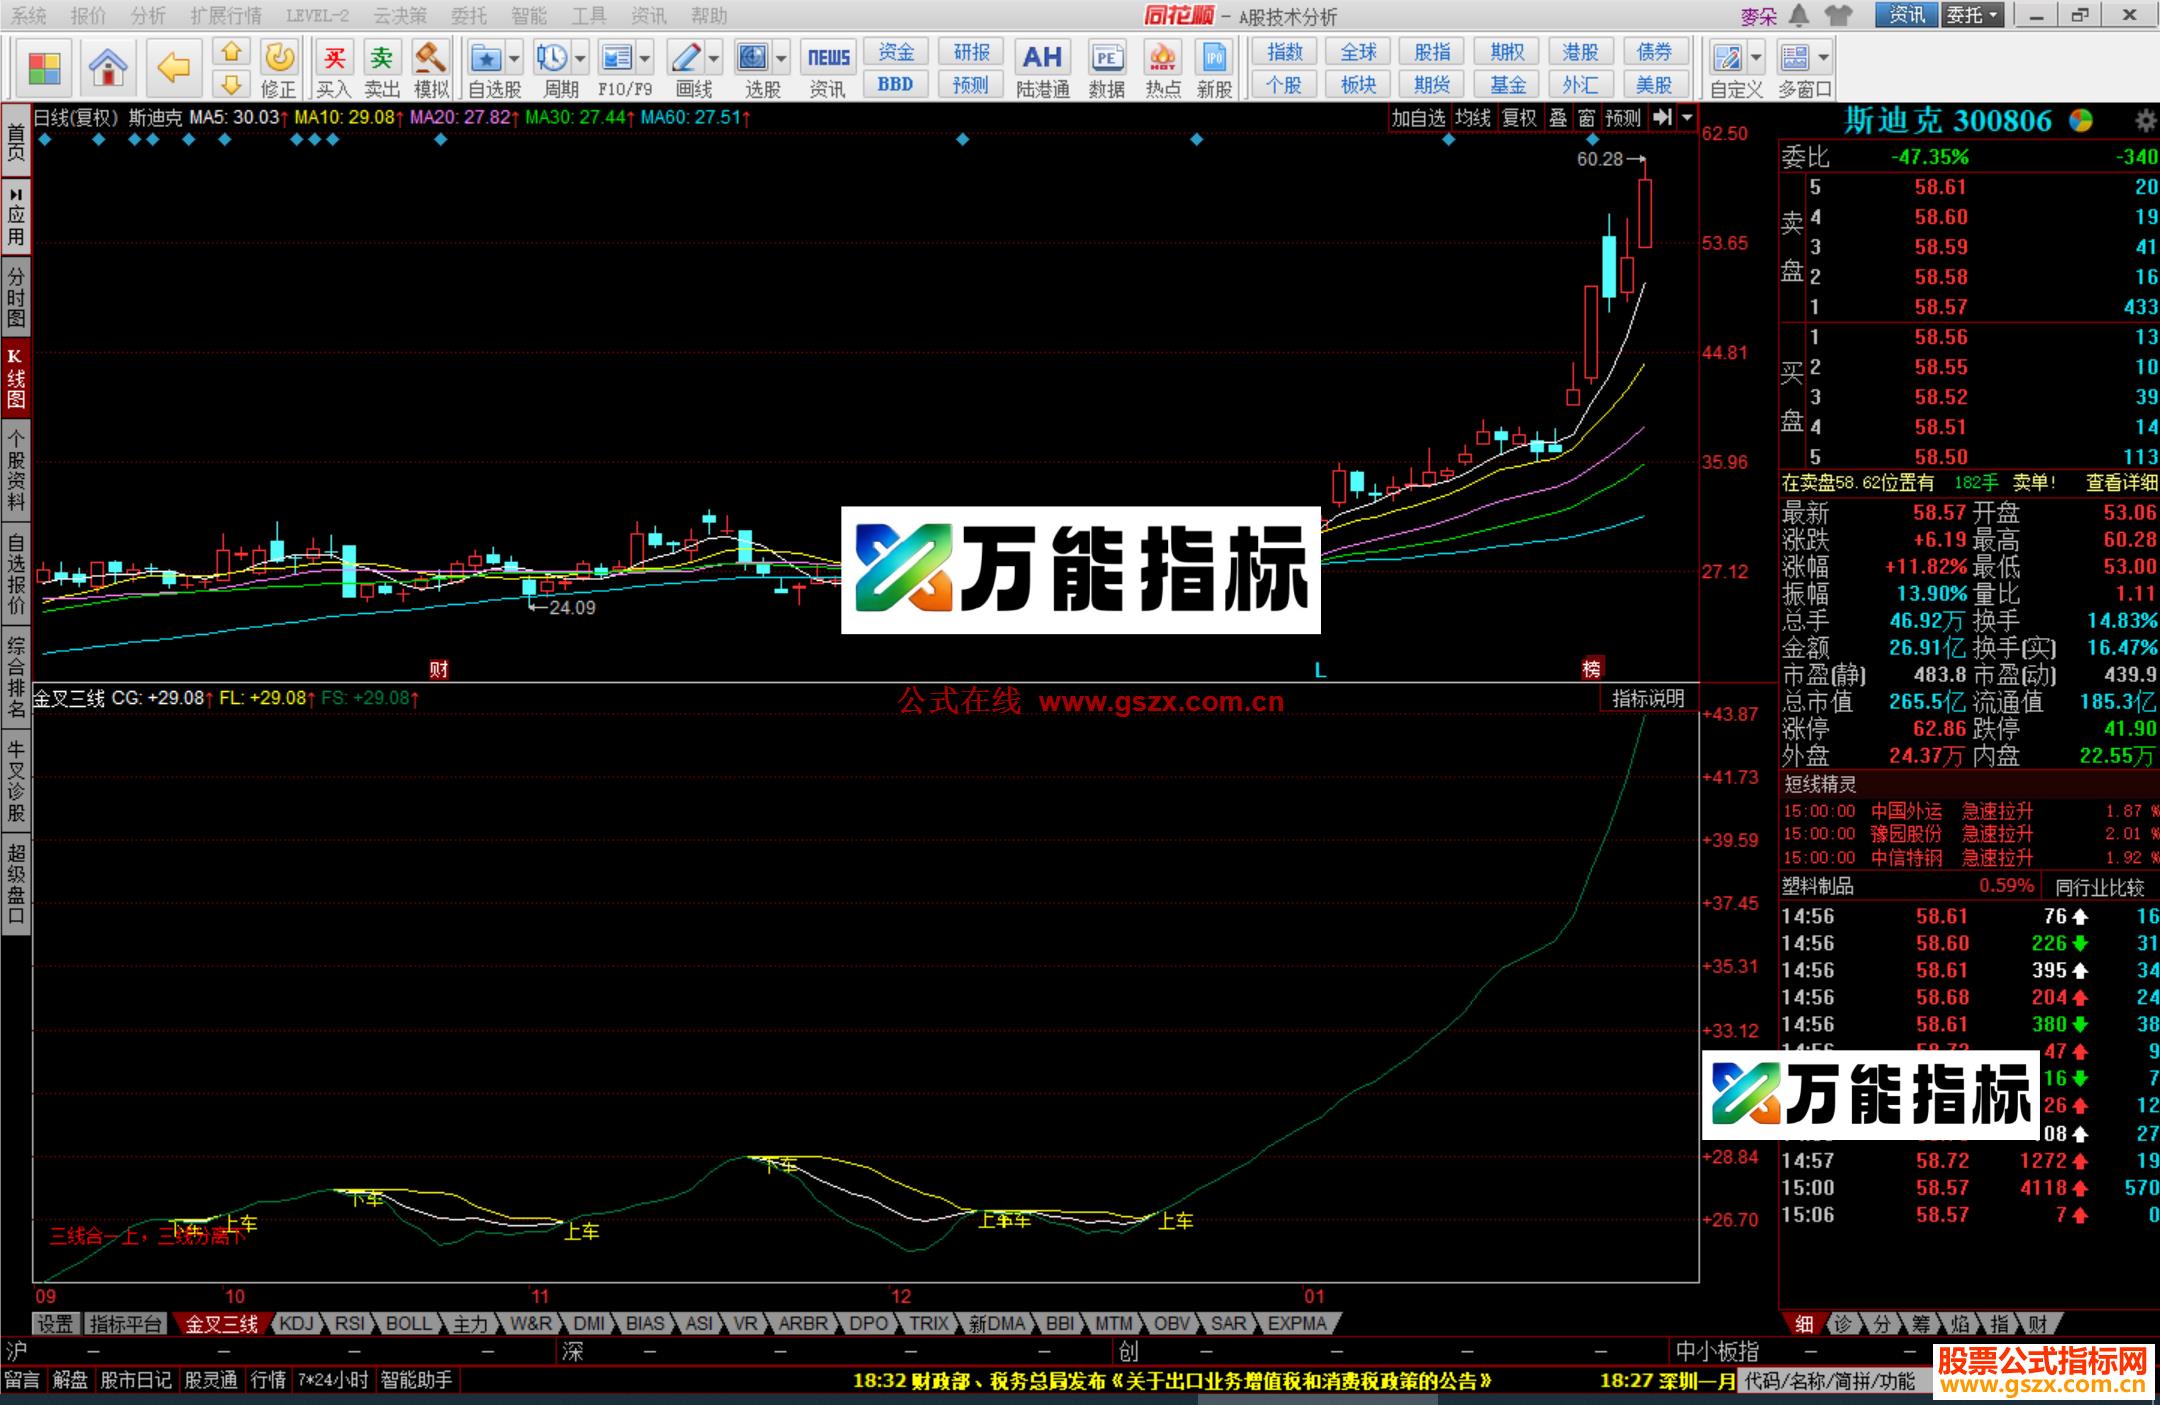Screen dimensions: 2160x1405
Task: Switch to the KDJ indicator tab
Action: (x=296, y=1323)
